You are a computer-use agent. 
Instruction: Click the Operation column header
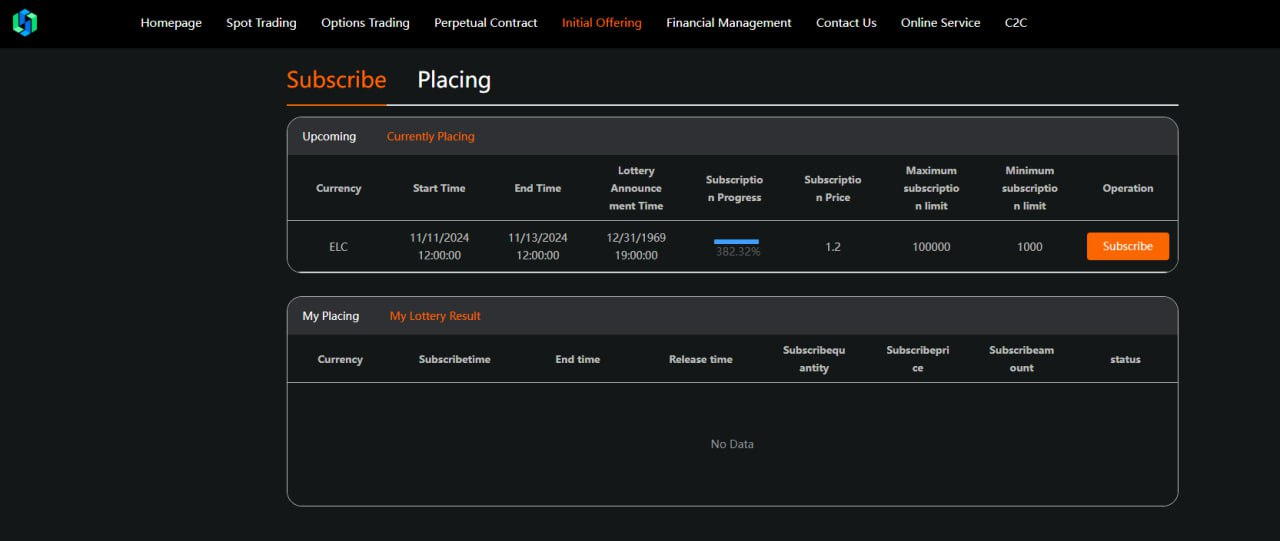(1128, 188)
